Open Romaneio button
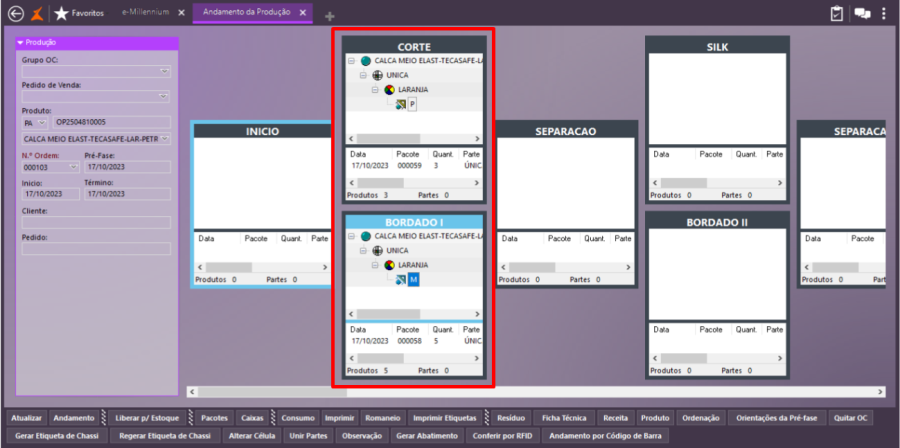 click(383, 418)
